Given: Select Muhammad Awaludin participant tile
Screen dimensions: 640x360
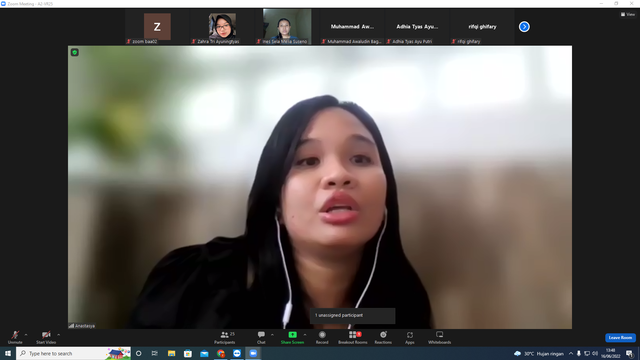Looking at the screenshot, I should (352, 27).
